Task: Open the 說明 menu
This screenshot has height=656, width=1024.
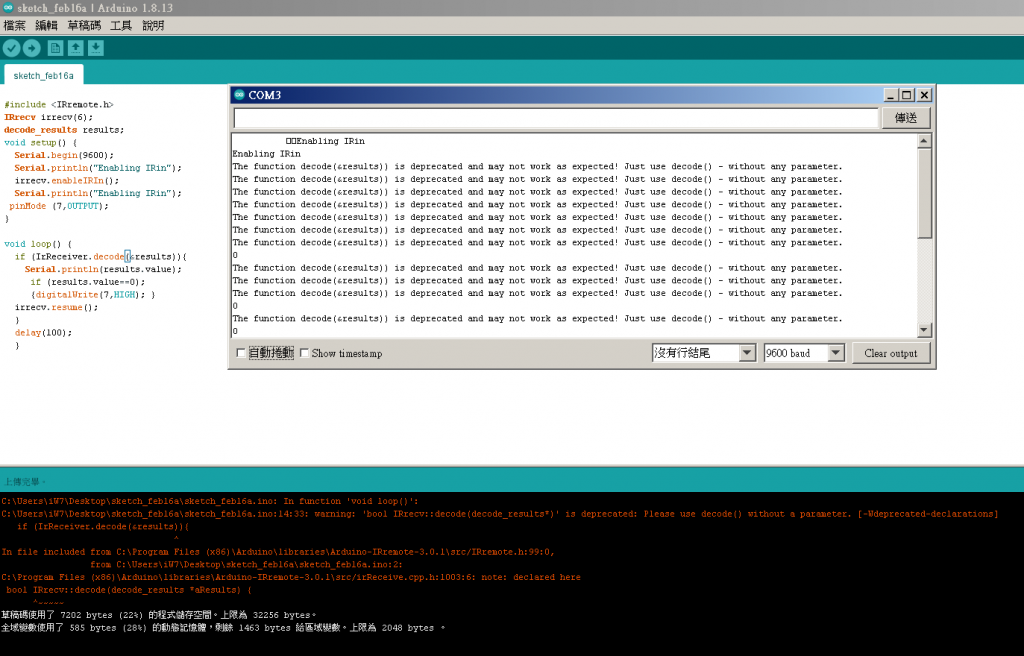Action: coord(153,25)
